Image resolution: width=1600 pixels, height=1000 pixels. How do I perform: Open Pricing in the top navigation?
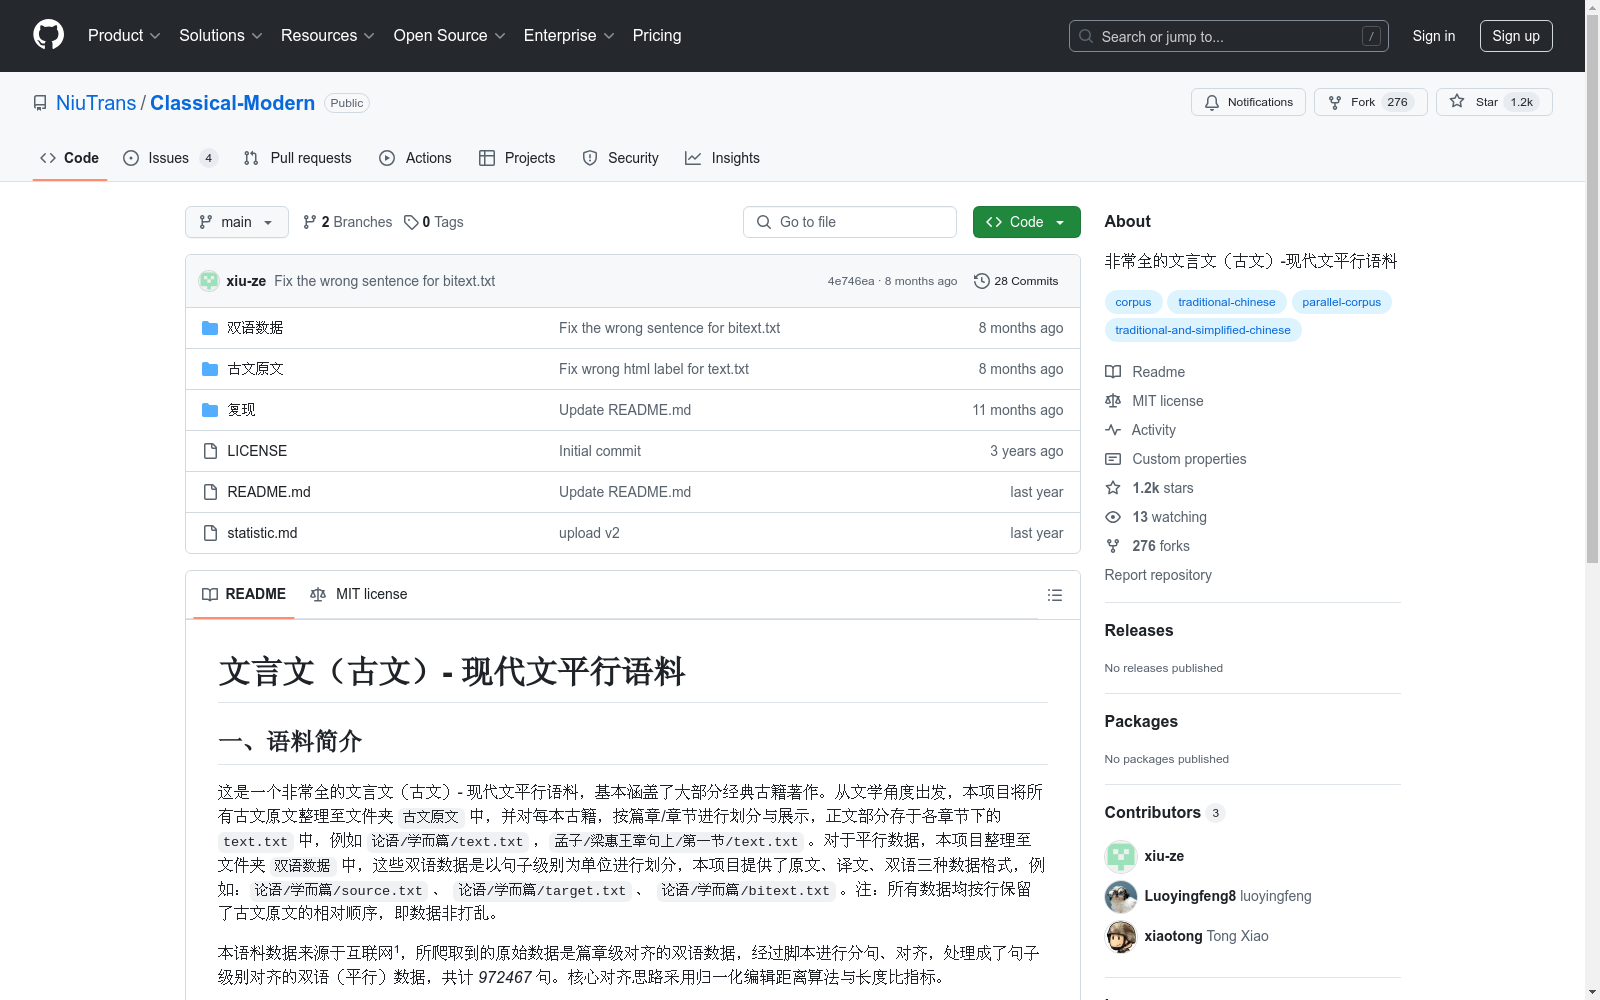(657, 35)
